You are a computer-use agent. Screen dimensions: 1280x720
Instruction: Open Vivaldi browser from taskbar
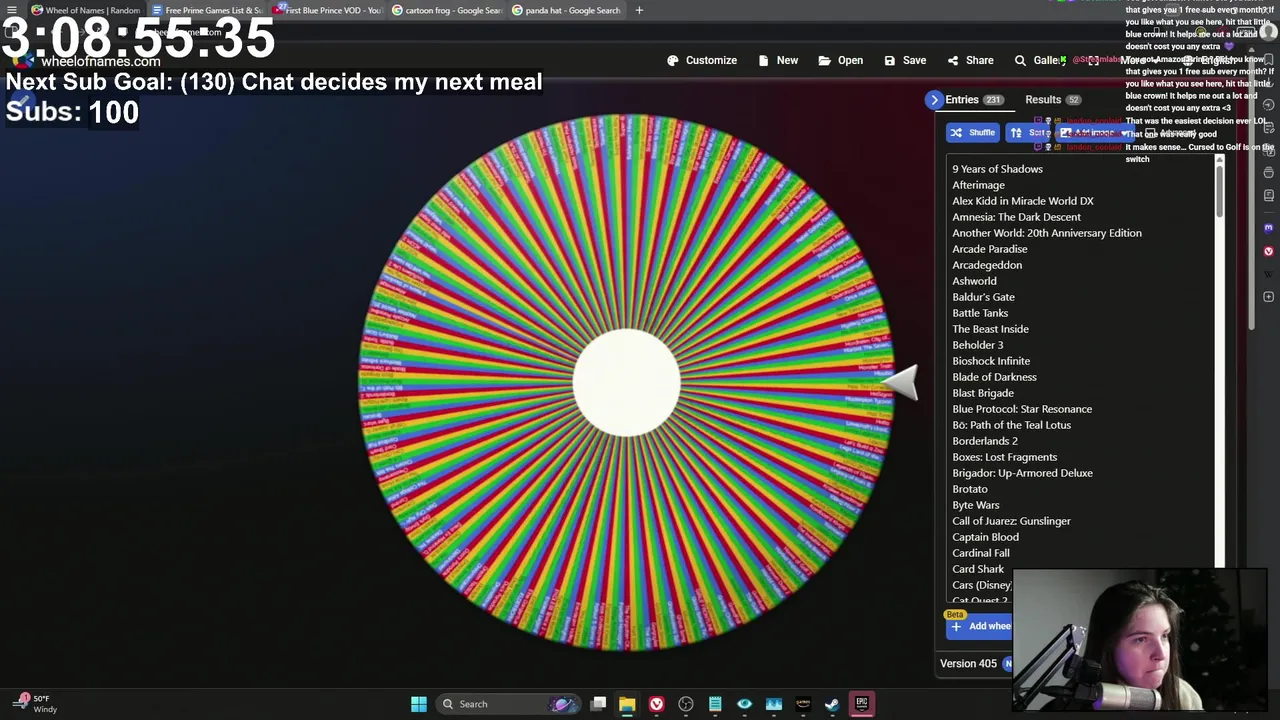[656, 704]
